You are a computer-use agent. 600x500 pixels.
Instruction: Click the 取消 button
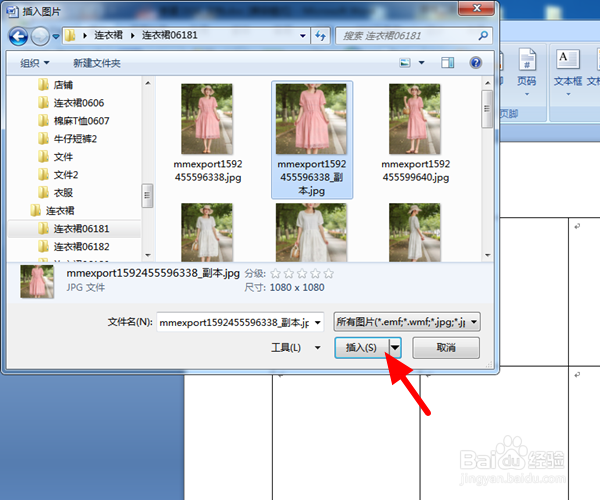pyautogui.click(x=446, y=348)
